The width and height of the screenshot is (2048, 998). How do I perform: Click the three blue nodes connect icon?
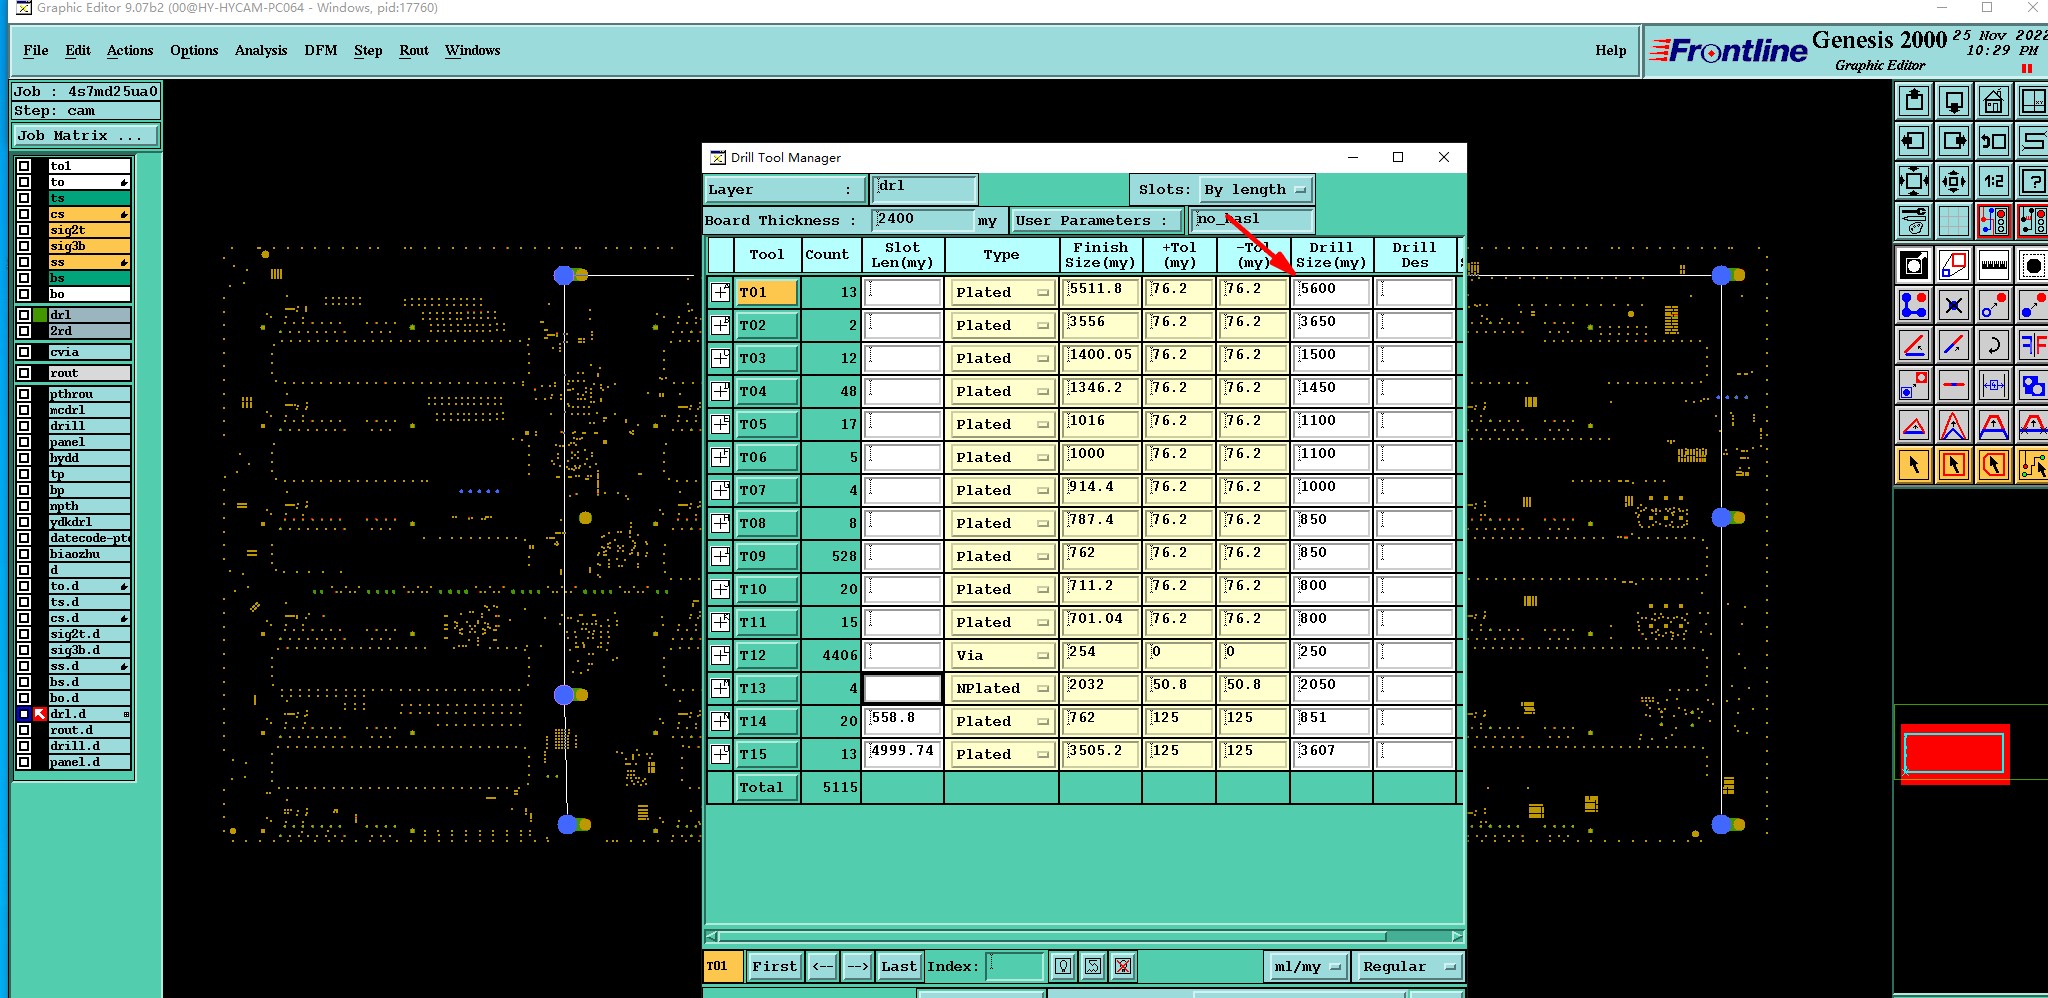[1914, 305]
